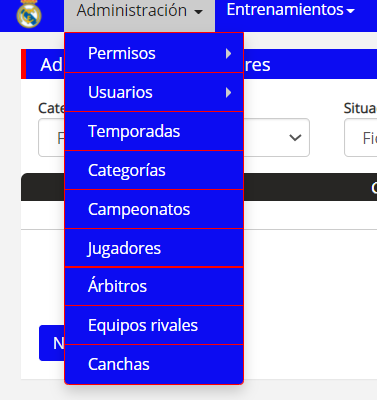Choose Temporadas from the dropdown menu
377x400 pixels.
point(154,131)
